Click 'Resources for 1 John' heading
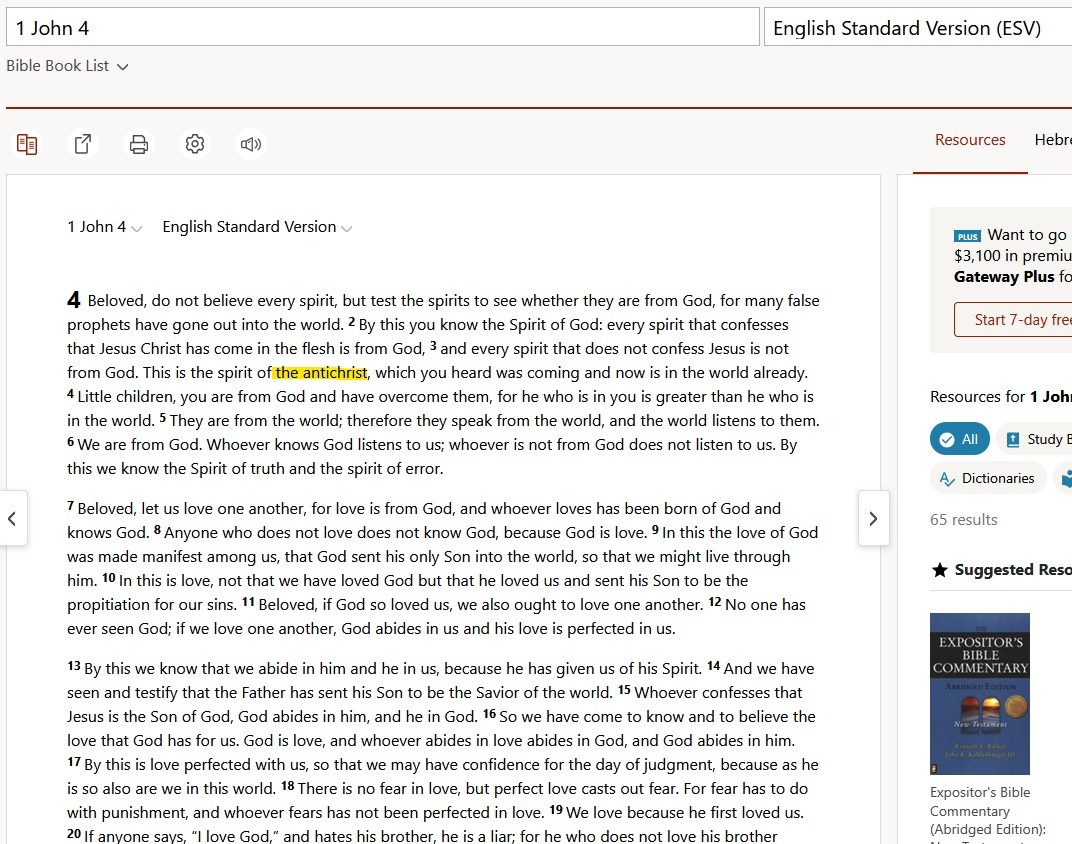Image resolution: width=1072 pixels, height=844 pixels. pos(1001,397)
